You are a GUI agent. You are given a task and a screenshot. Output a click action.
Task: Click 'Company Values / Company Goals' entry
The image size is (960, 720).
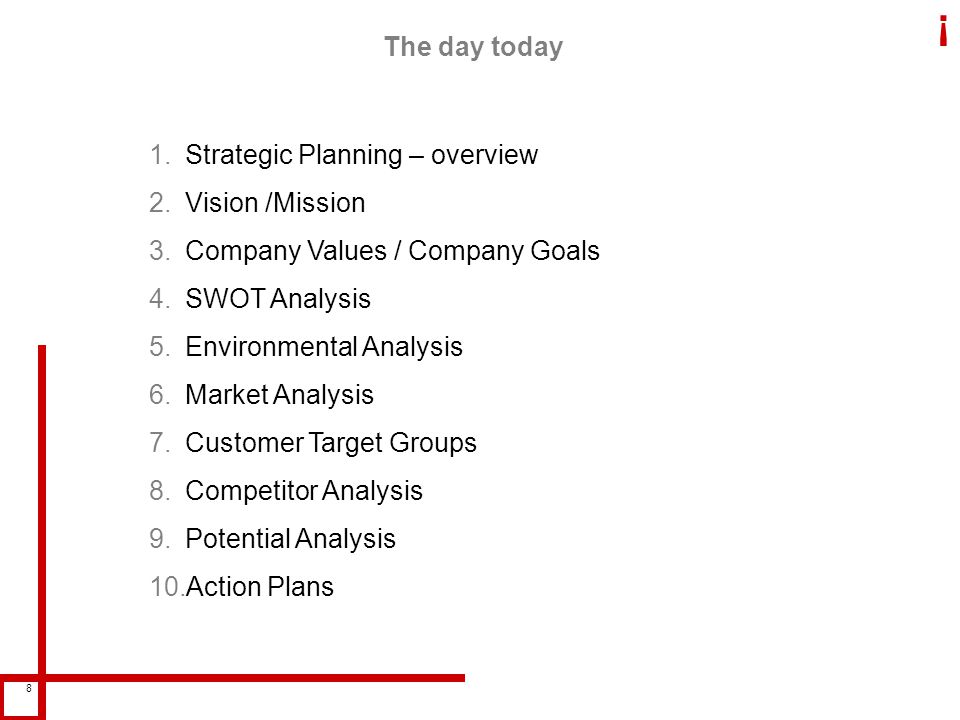(392, 251)
